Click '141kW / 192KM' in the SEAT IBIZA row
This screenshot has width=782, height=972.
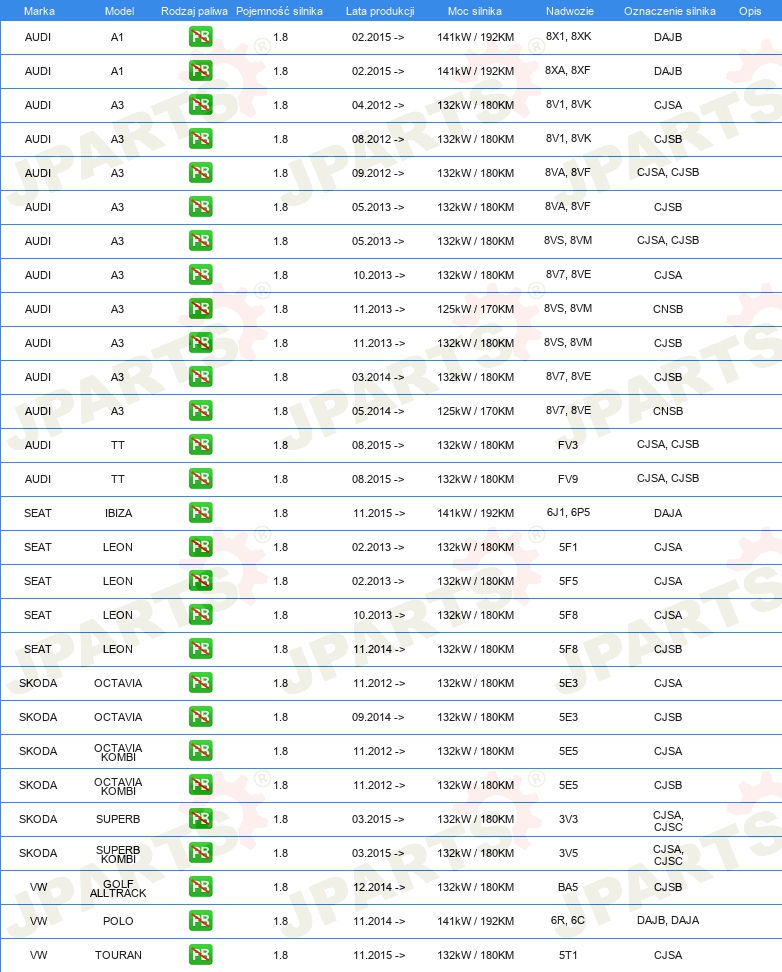tap(476, 513)
